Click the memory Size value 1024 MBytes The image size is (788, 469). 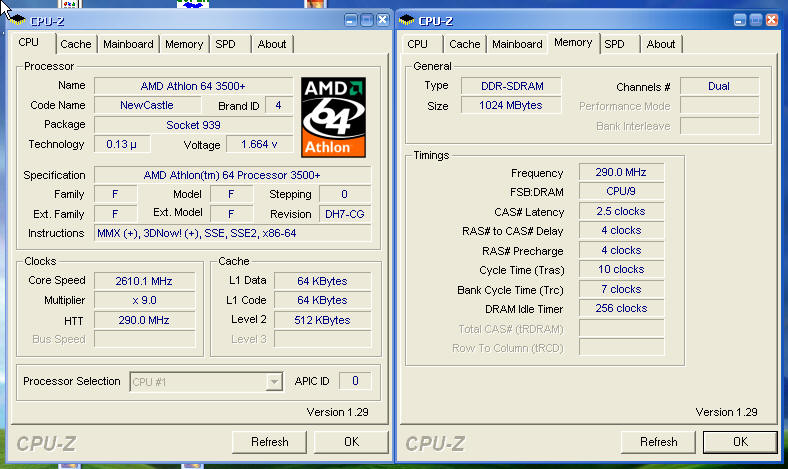[x=511, y=105]
